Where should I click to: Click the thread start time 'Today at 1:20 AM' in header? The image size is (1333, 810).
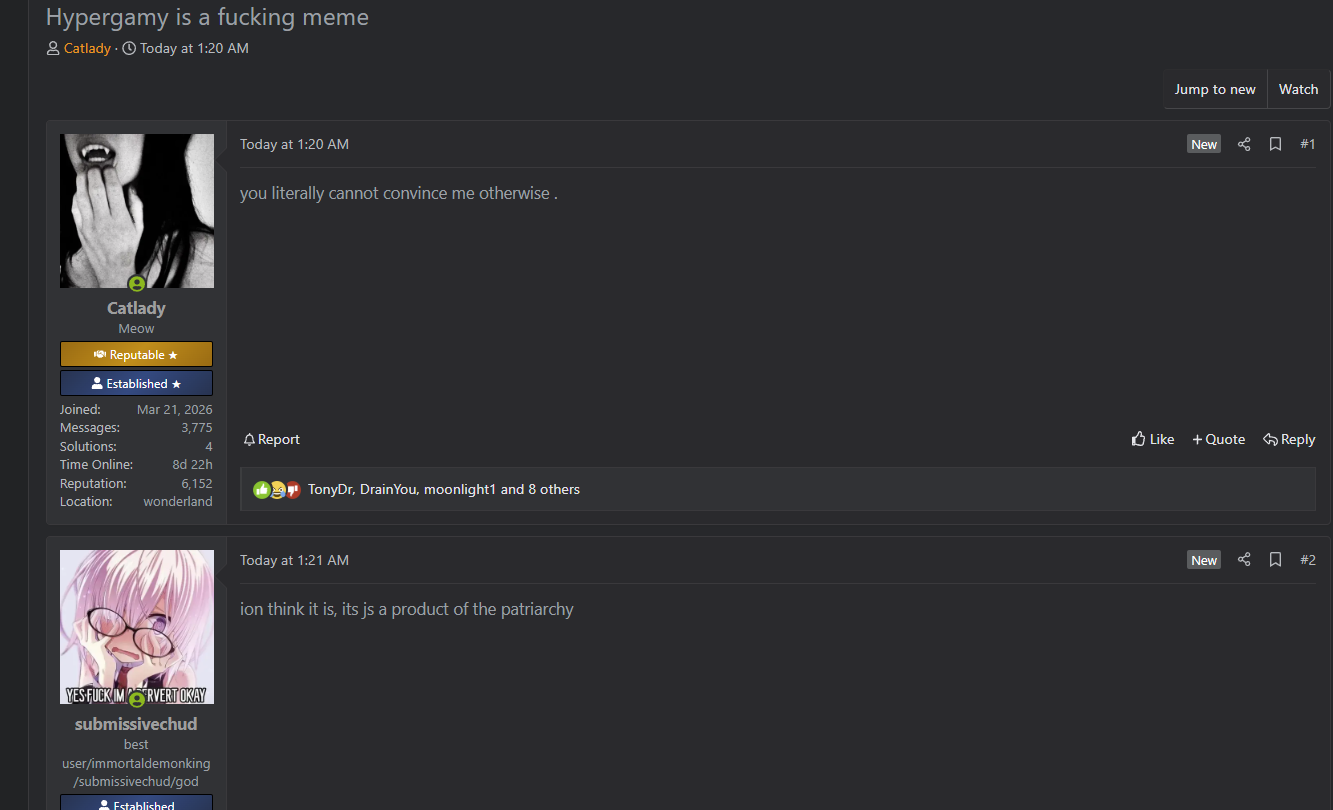[194, 48]
